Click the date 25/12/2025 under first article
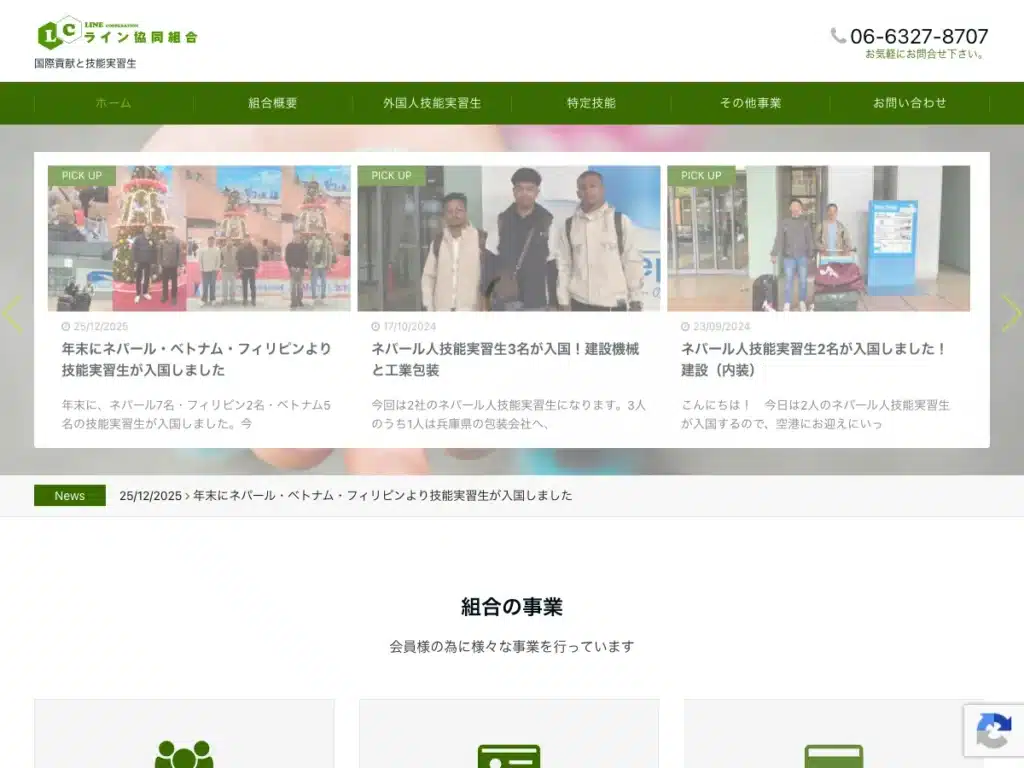This screenshot has width=1024, height=768. coord(101,327)
